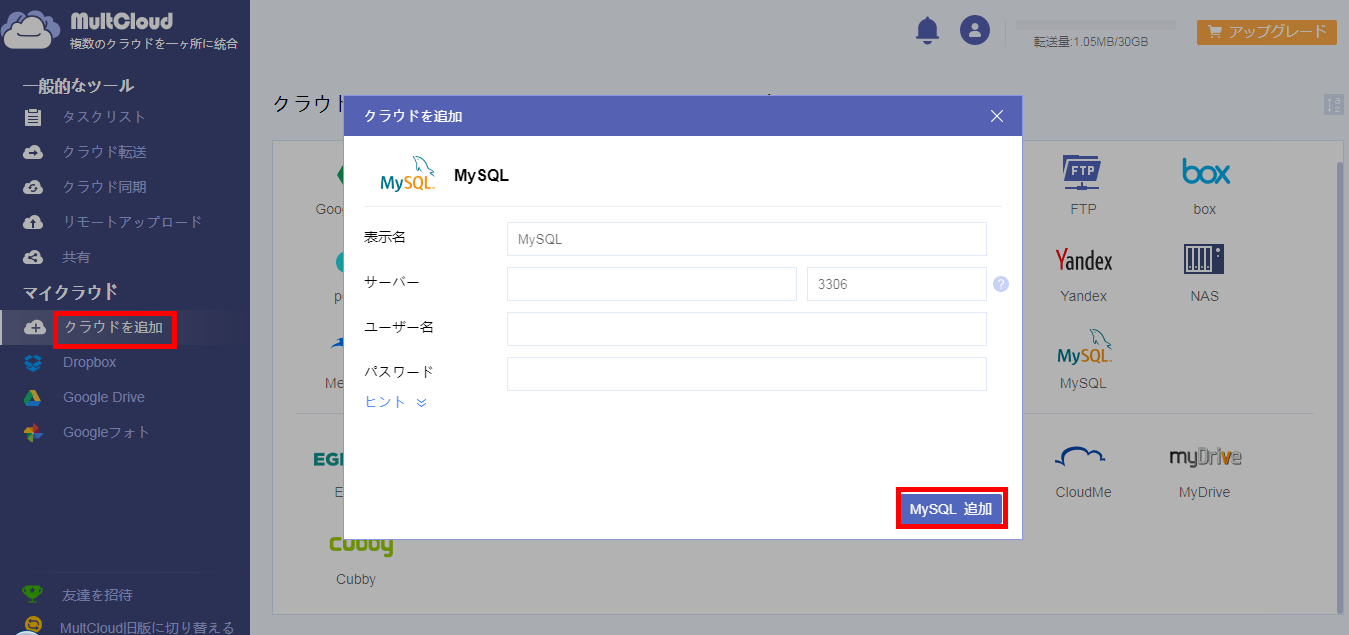Click the Google Drive triangle icon
The width and height of the screenshot is (1349, 635).
(33, 397)
